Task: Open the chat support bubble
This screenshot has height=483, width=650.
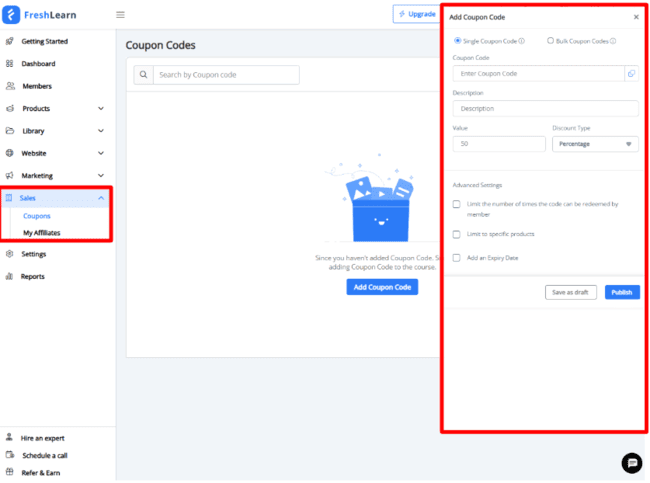Action: (632, 463)
